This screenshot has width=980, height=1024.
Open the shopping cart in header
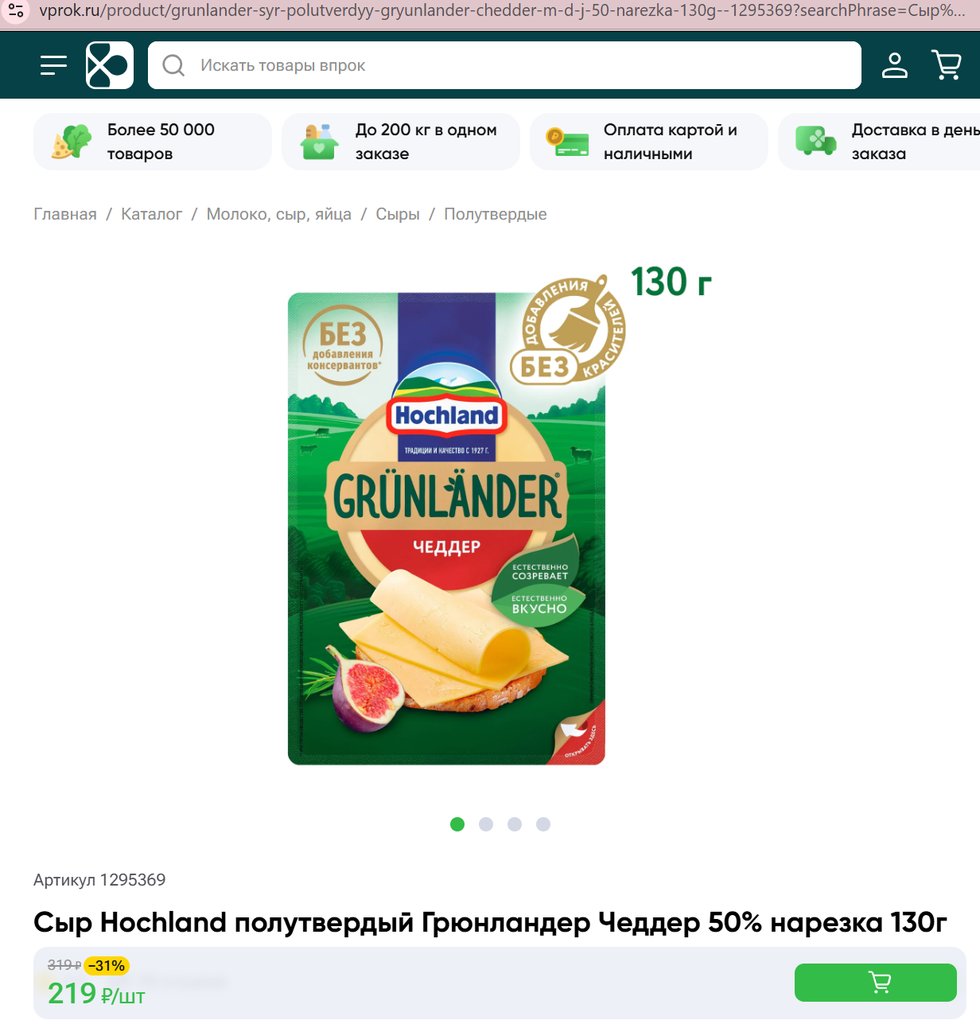click(946, 65)
